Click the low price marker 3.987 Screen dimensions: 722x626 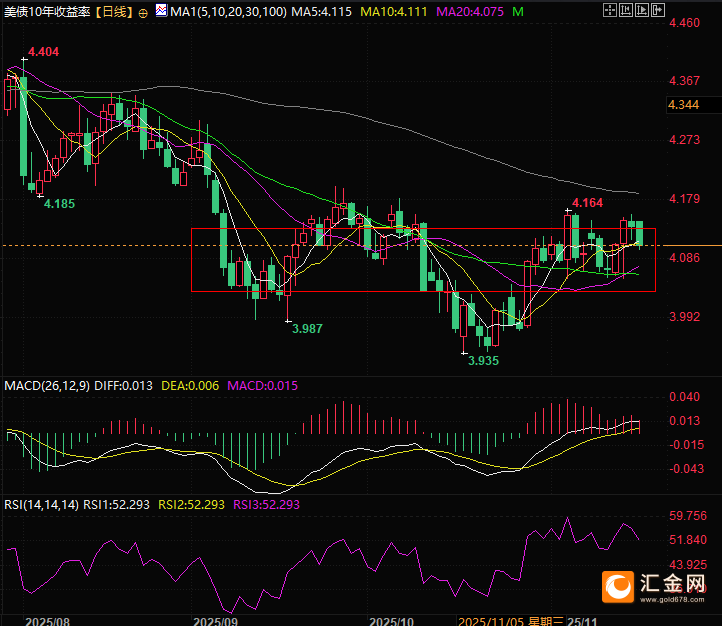(307, 329)
